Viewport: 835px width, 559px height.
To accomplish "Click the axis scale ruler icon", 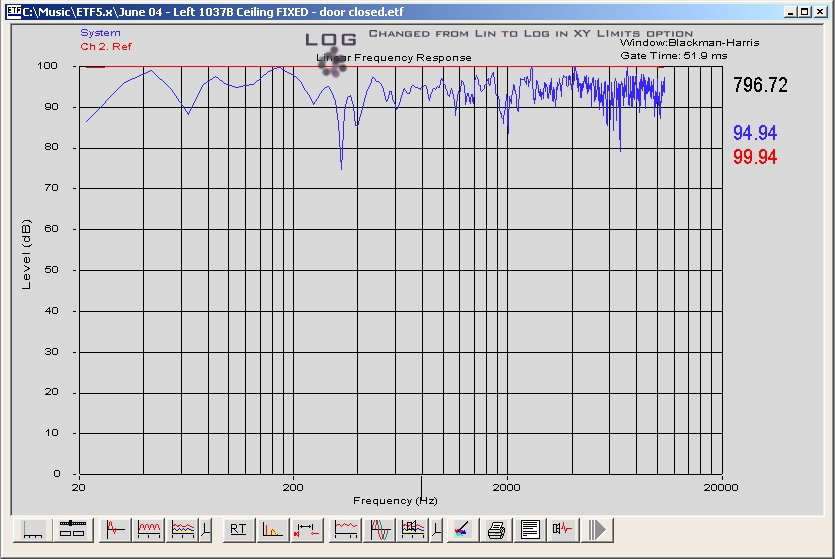I will 35,529.
